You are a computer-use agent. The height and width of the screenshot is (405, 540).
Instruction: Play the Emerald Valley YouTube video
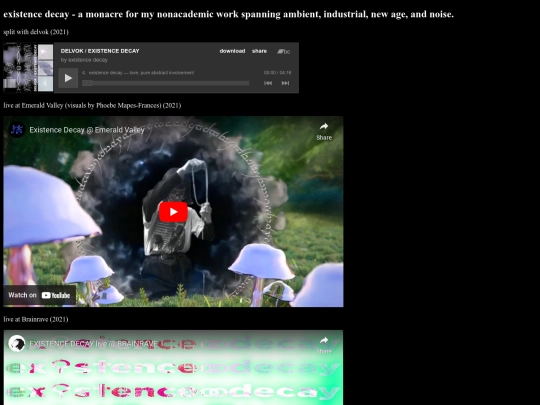[173, 212]
